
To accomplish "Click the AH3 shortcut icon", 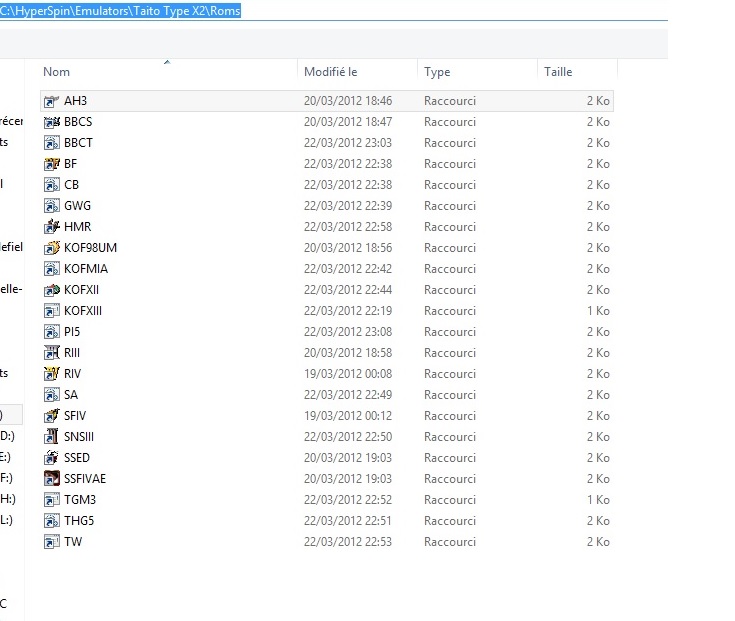I will (52, 101).
